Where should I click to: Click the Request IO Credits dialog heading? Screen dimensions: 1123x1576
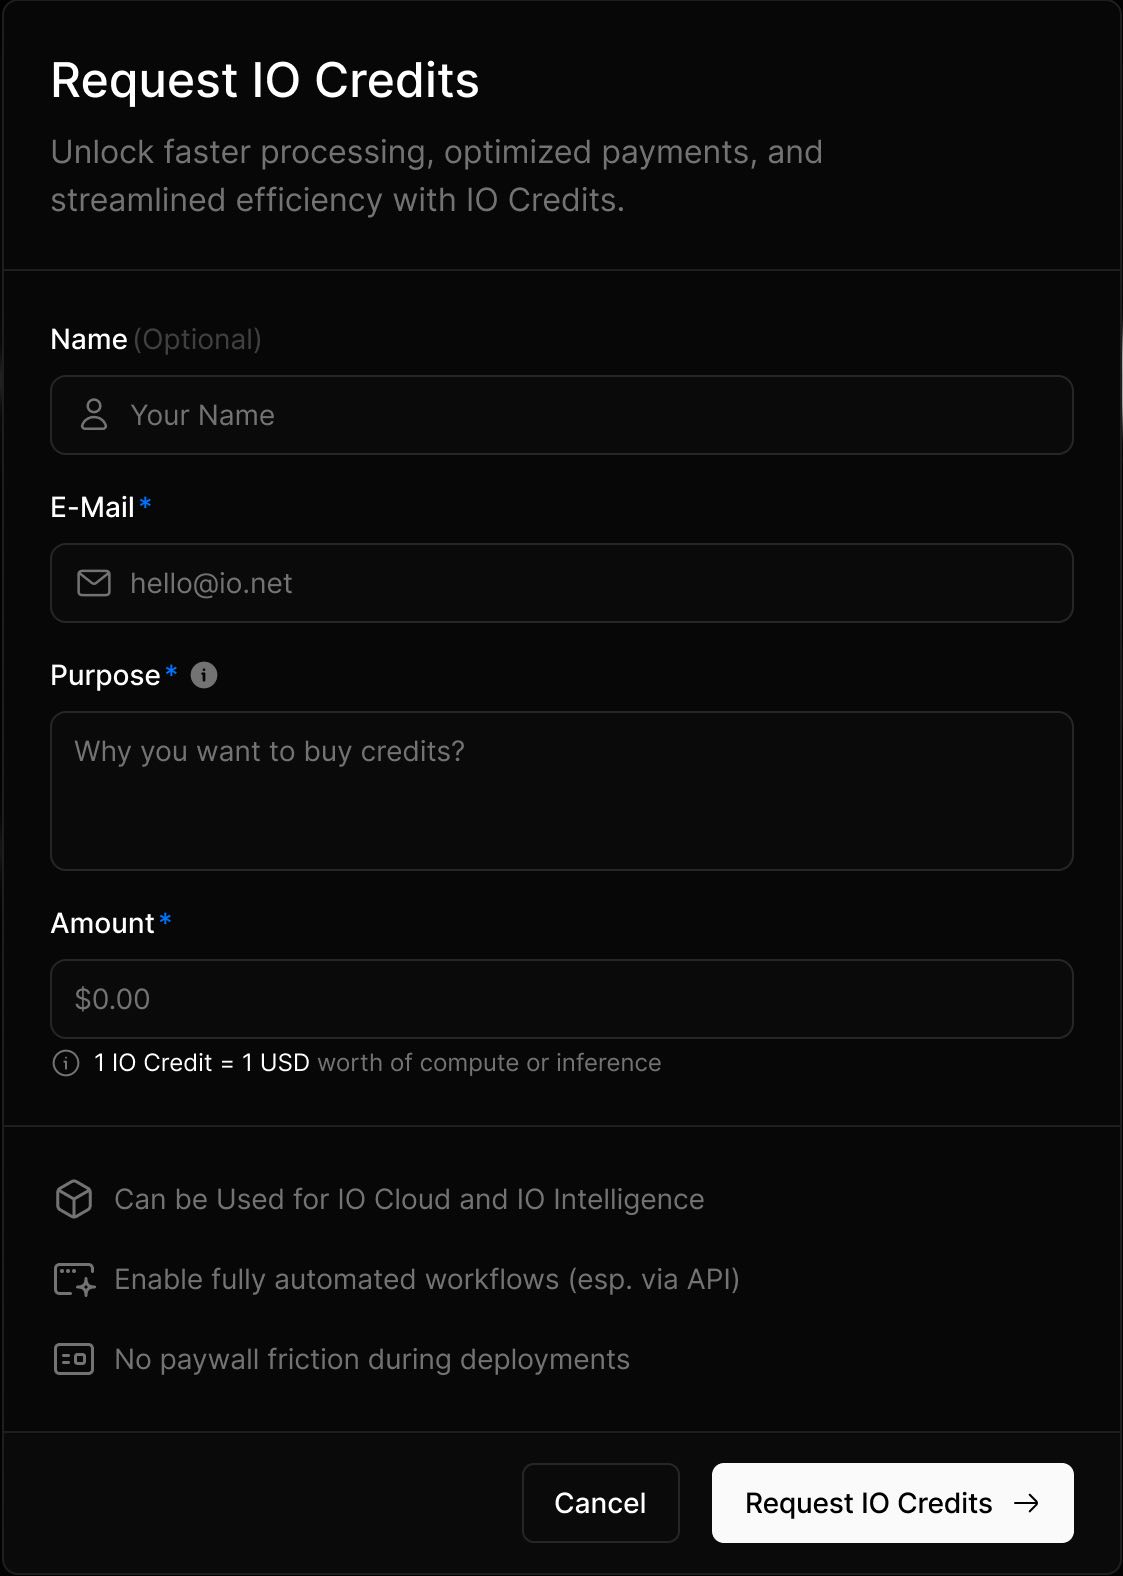pyautogui.click(x=265, y=80)
